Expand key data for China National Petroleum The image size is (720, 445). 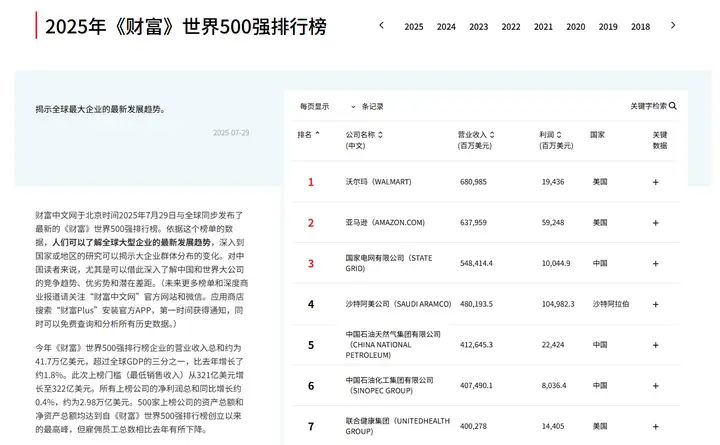pos(656,345)
